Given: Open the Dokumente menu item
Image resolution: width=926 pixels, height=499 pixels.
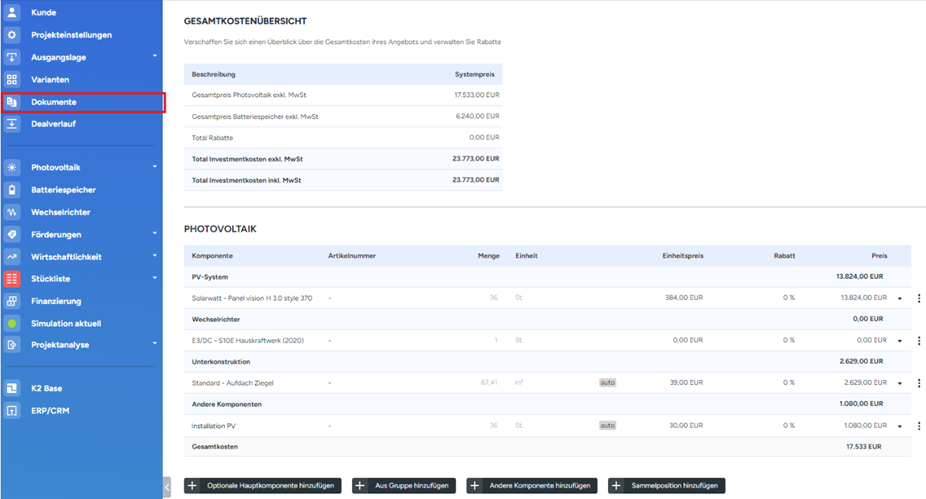Looking at the screenshot, I should (54, 102).
